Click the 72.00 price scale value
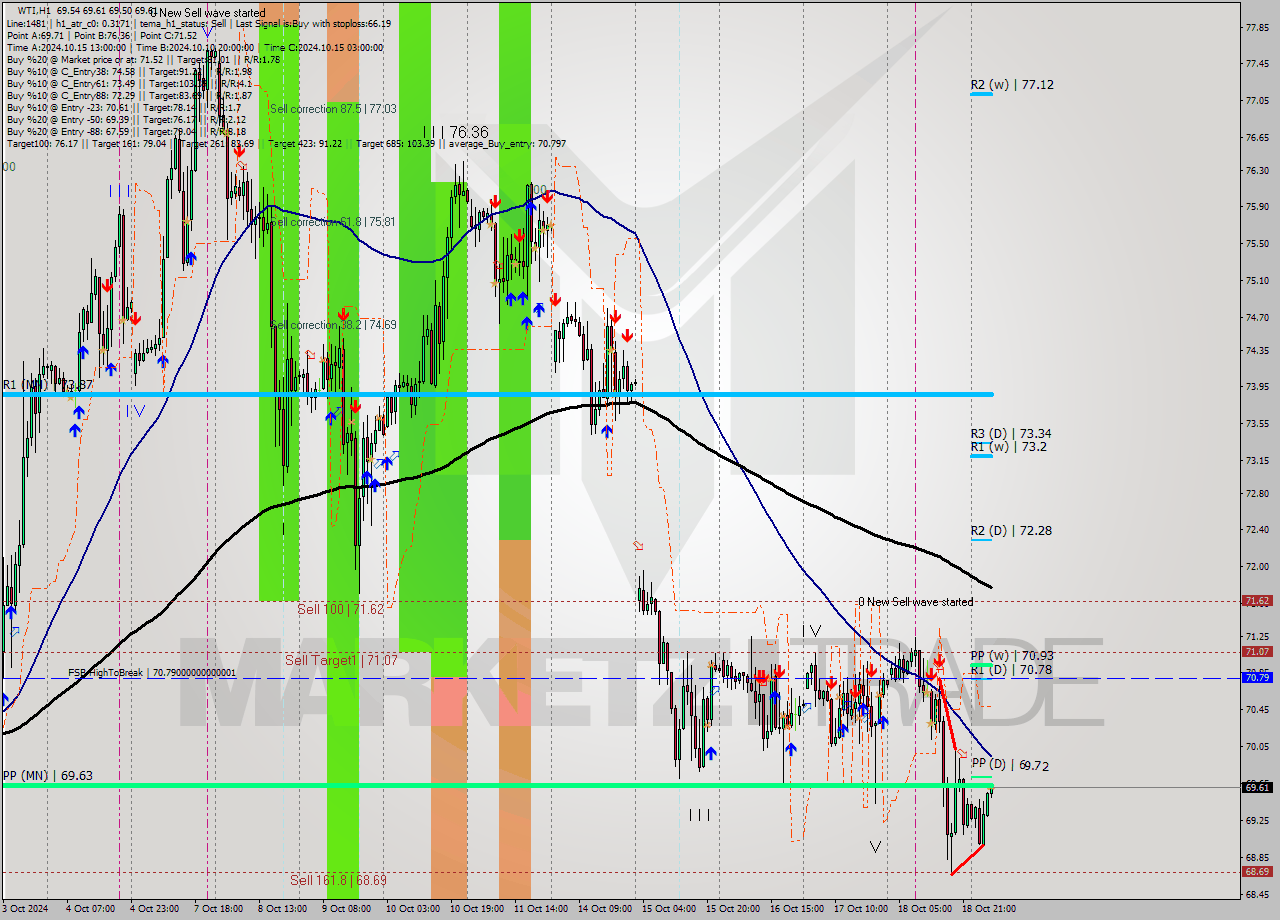Screen dimensions: 1280x920 [1257, 567]
